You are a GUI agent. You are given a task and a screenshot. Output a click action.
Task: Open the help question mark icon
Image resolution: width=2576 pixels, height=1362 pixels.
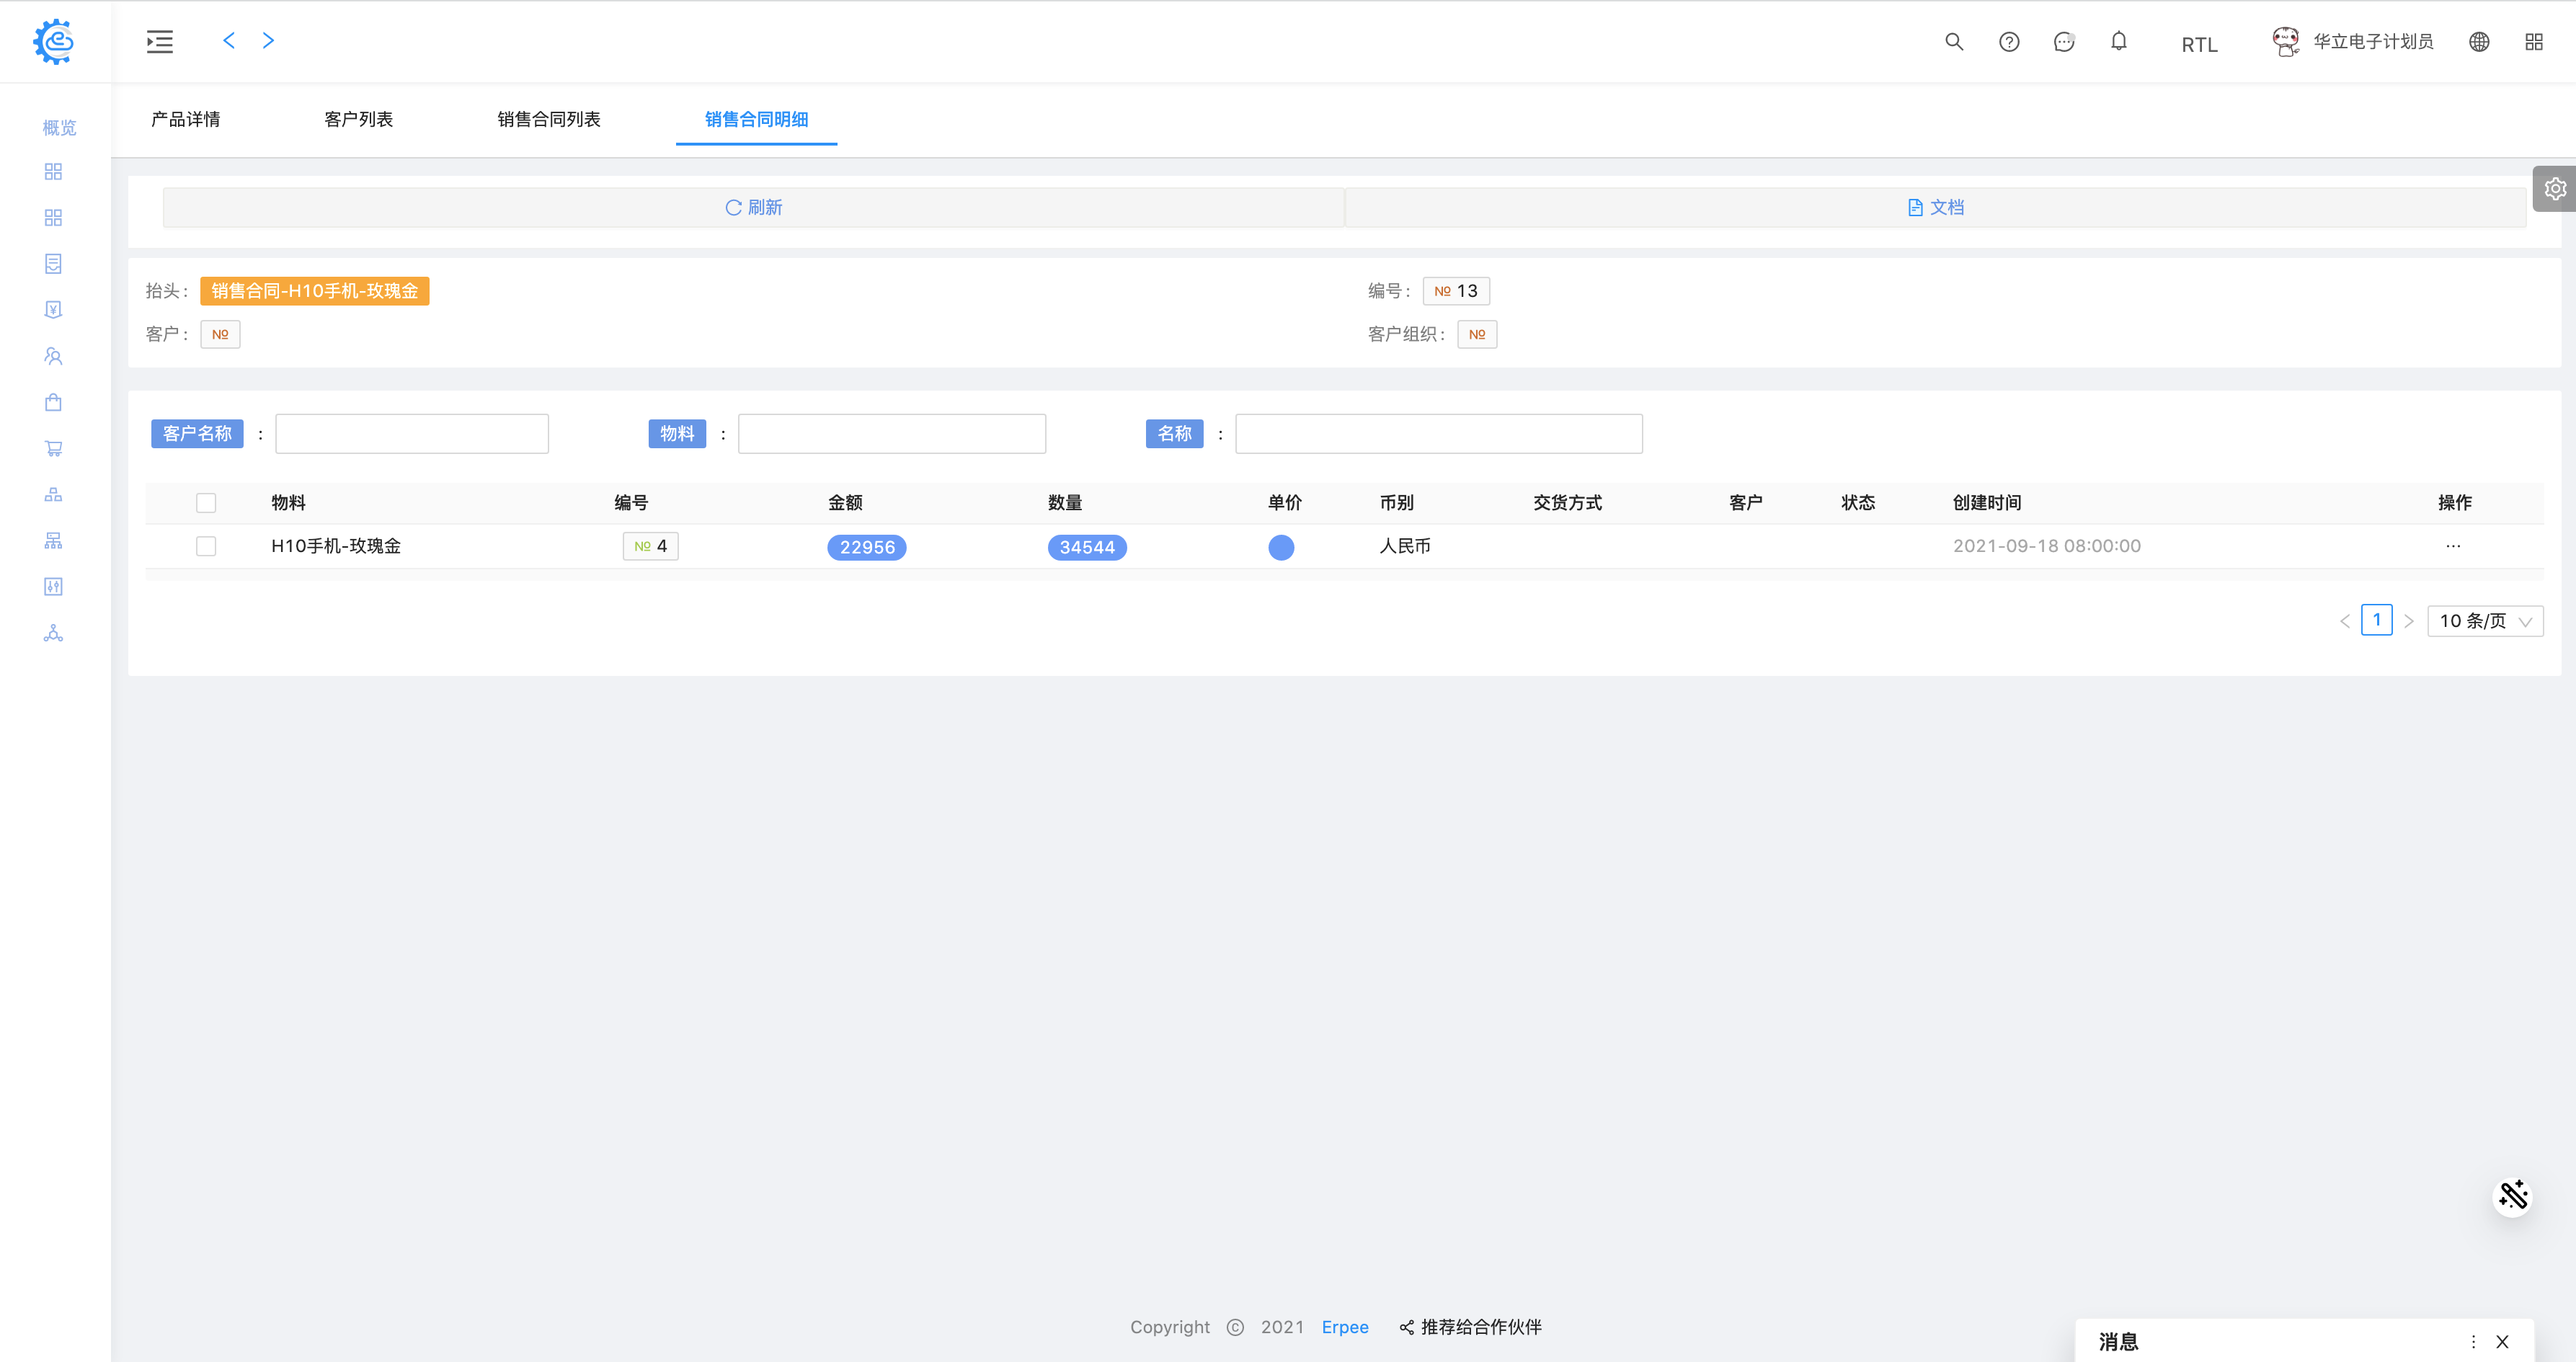2009,42
